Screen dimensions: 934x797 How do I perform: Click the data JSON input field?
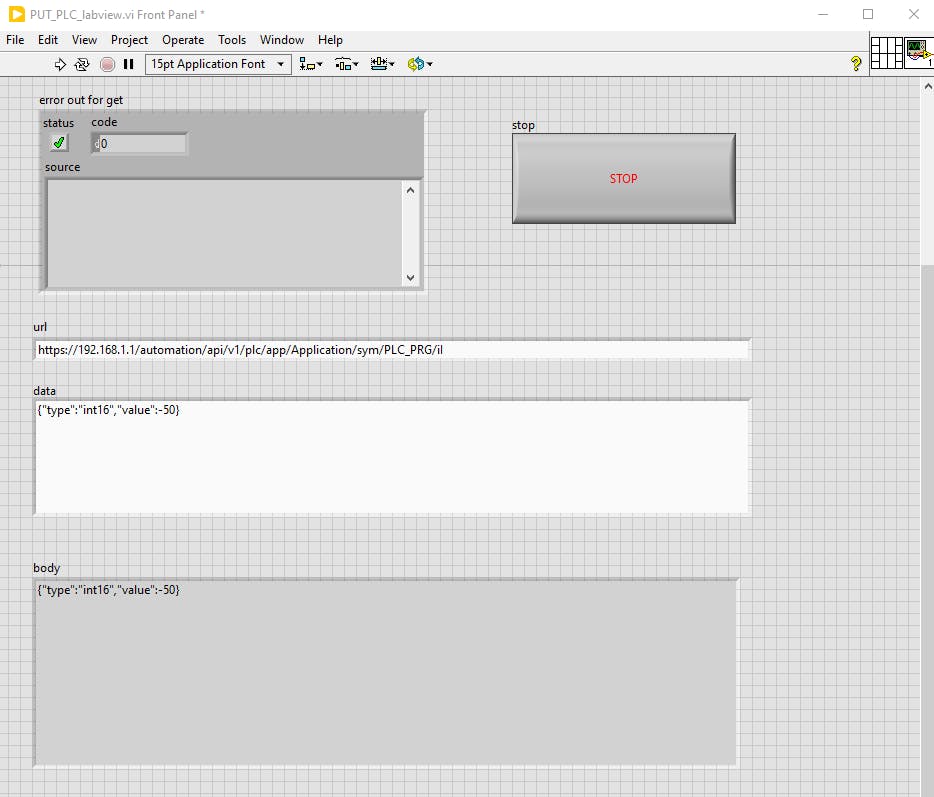tap(391, 456)
